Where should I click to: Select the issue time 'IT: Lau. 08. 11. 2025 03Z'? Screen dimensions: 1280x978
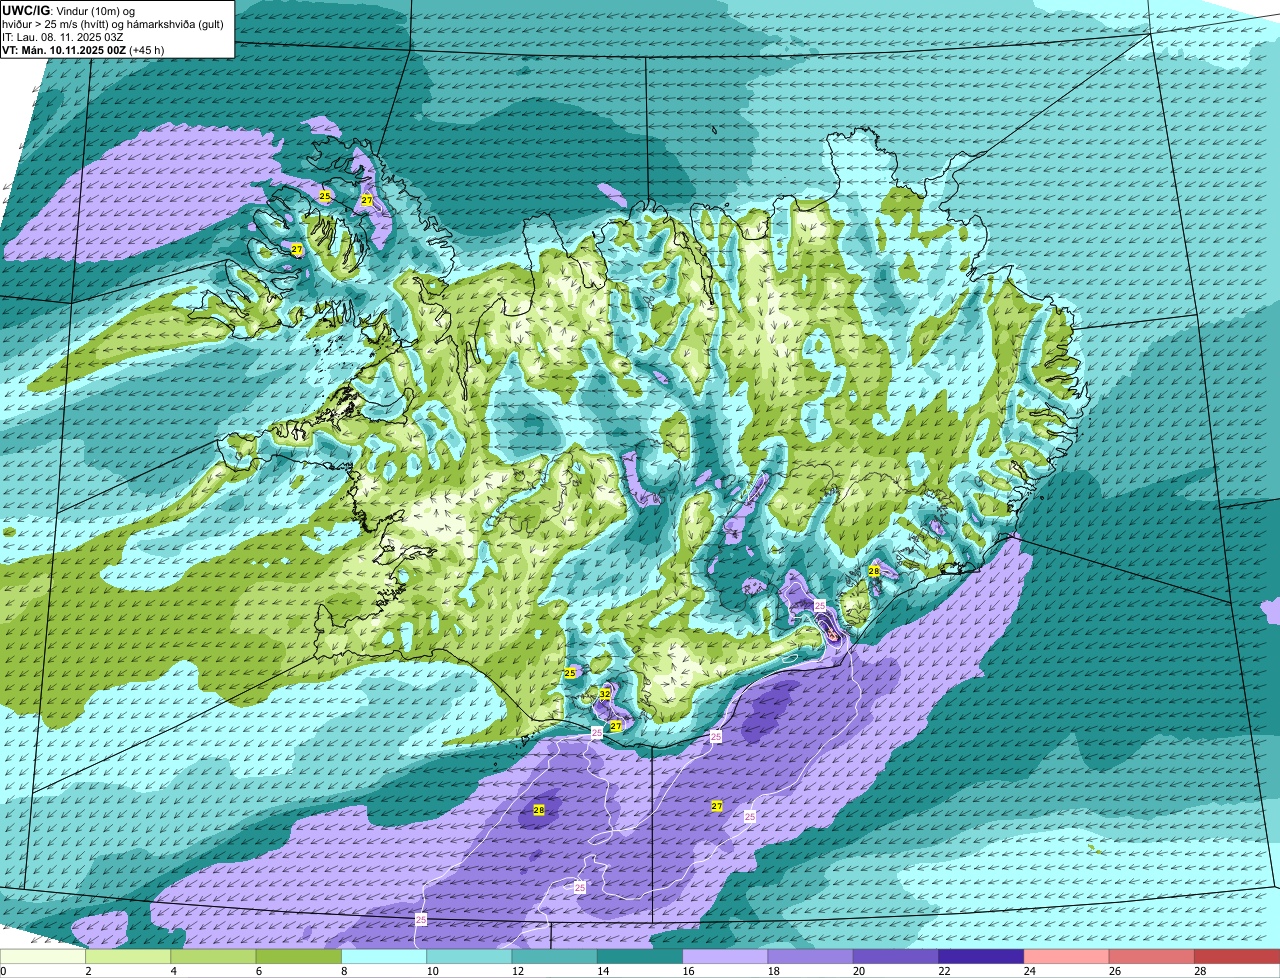pos(63,36)
